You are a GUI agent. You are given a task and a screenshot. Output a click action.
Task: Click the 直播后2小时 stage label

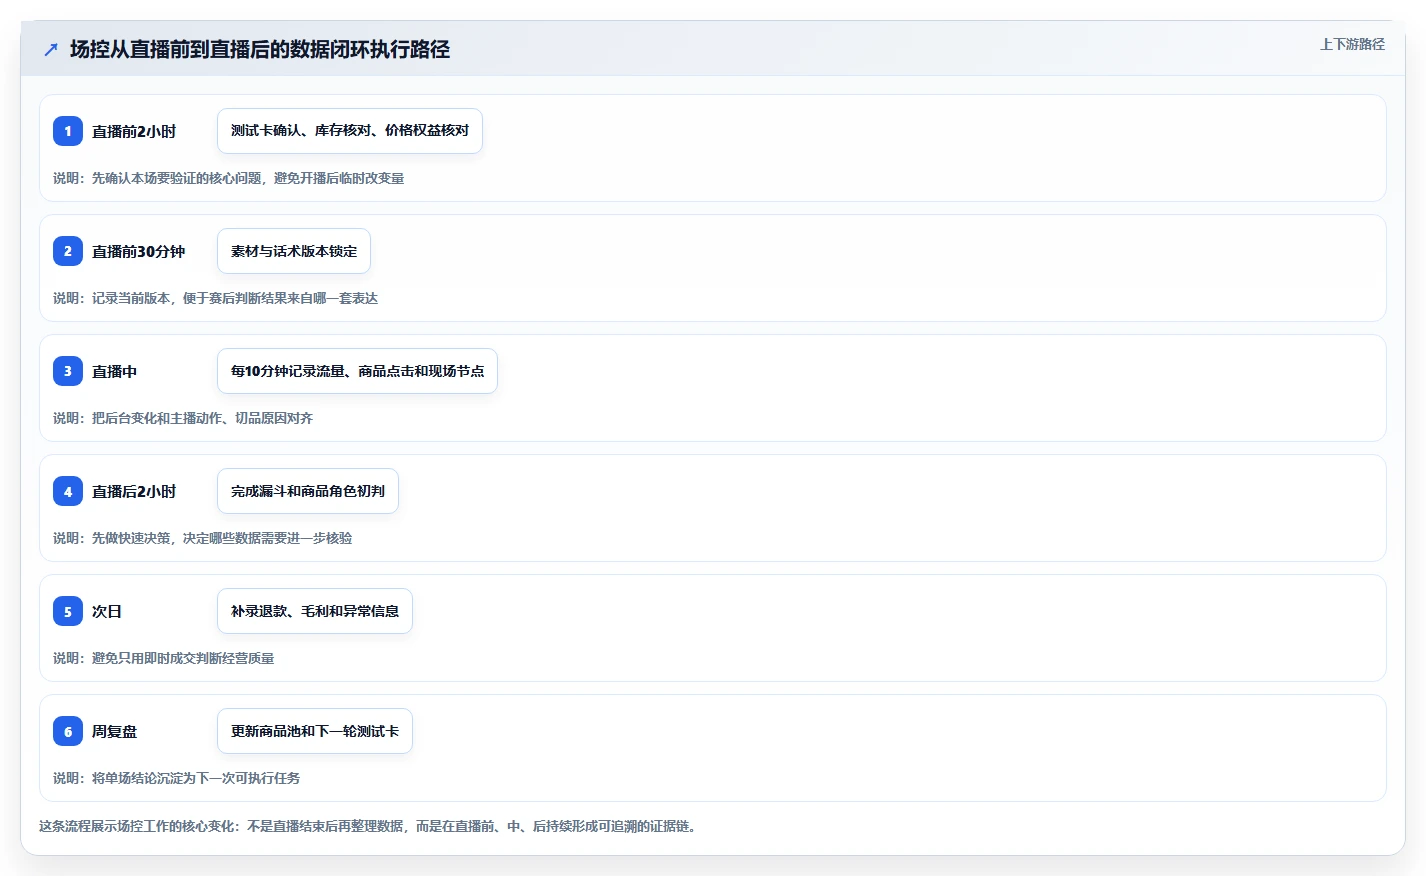134,491
